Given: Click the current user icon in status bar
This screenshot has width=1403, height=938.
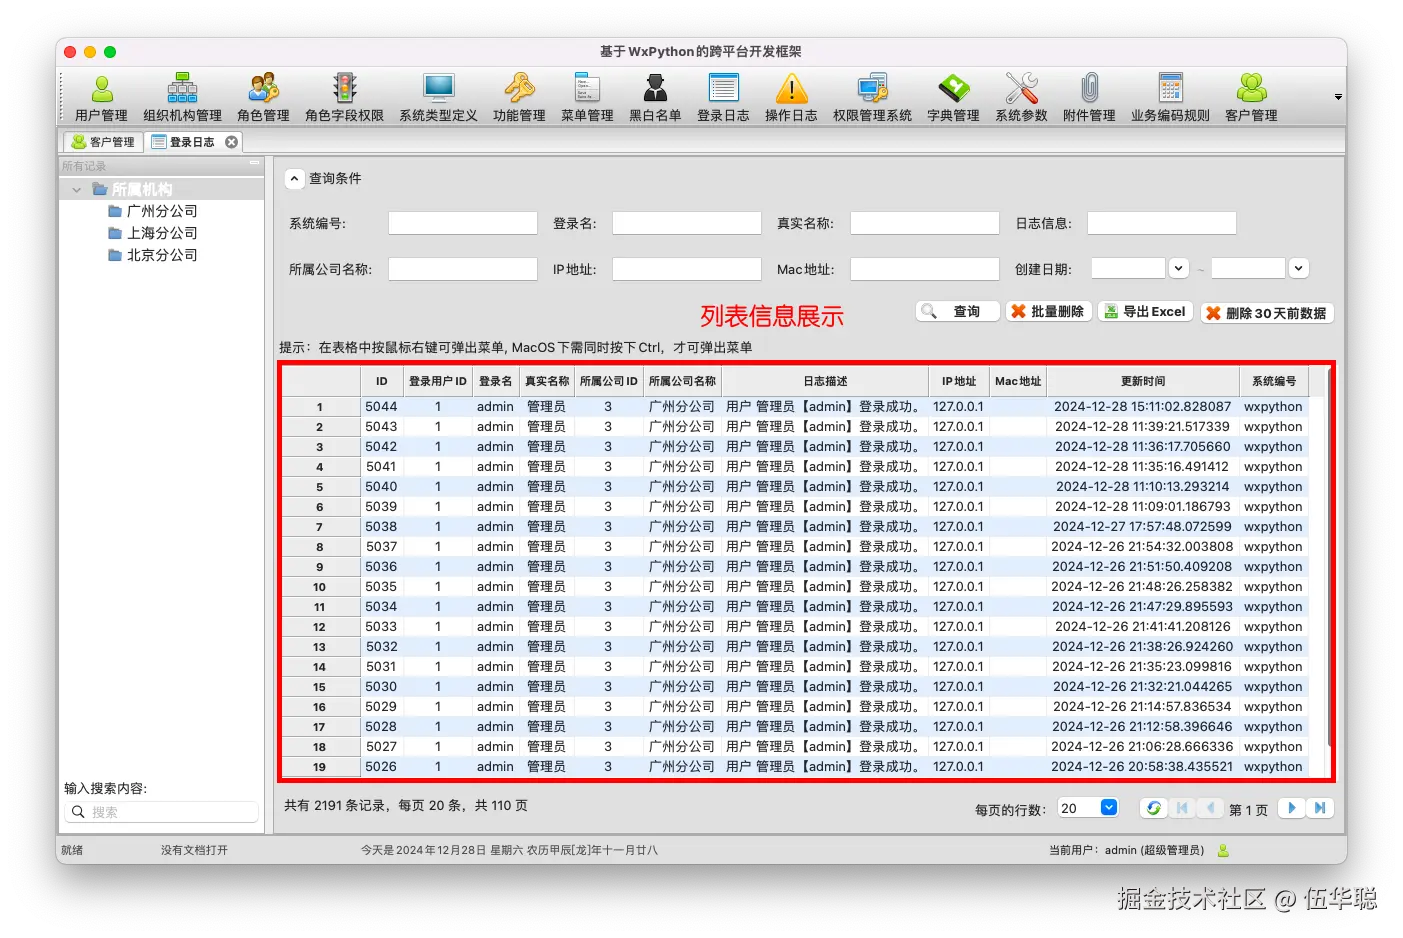Looking at the screenshot, I should [1223, 850].
